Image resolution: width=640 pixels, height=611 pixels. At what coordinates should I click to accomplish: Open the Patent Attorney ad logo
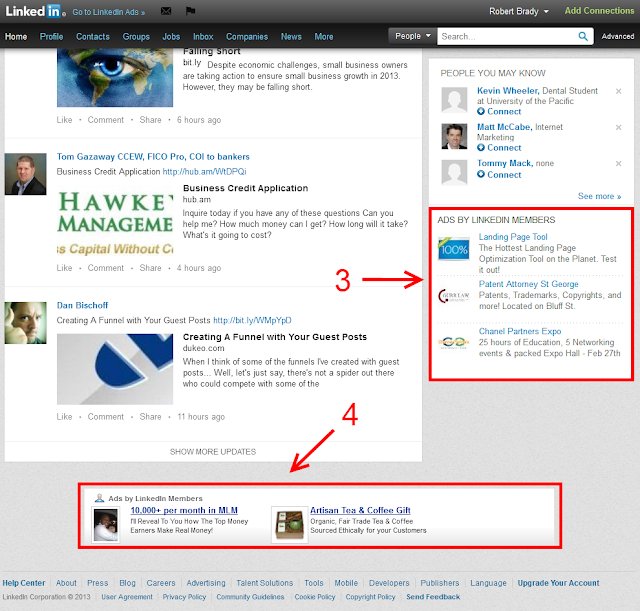[x=453, y=296]
